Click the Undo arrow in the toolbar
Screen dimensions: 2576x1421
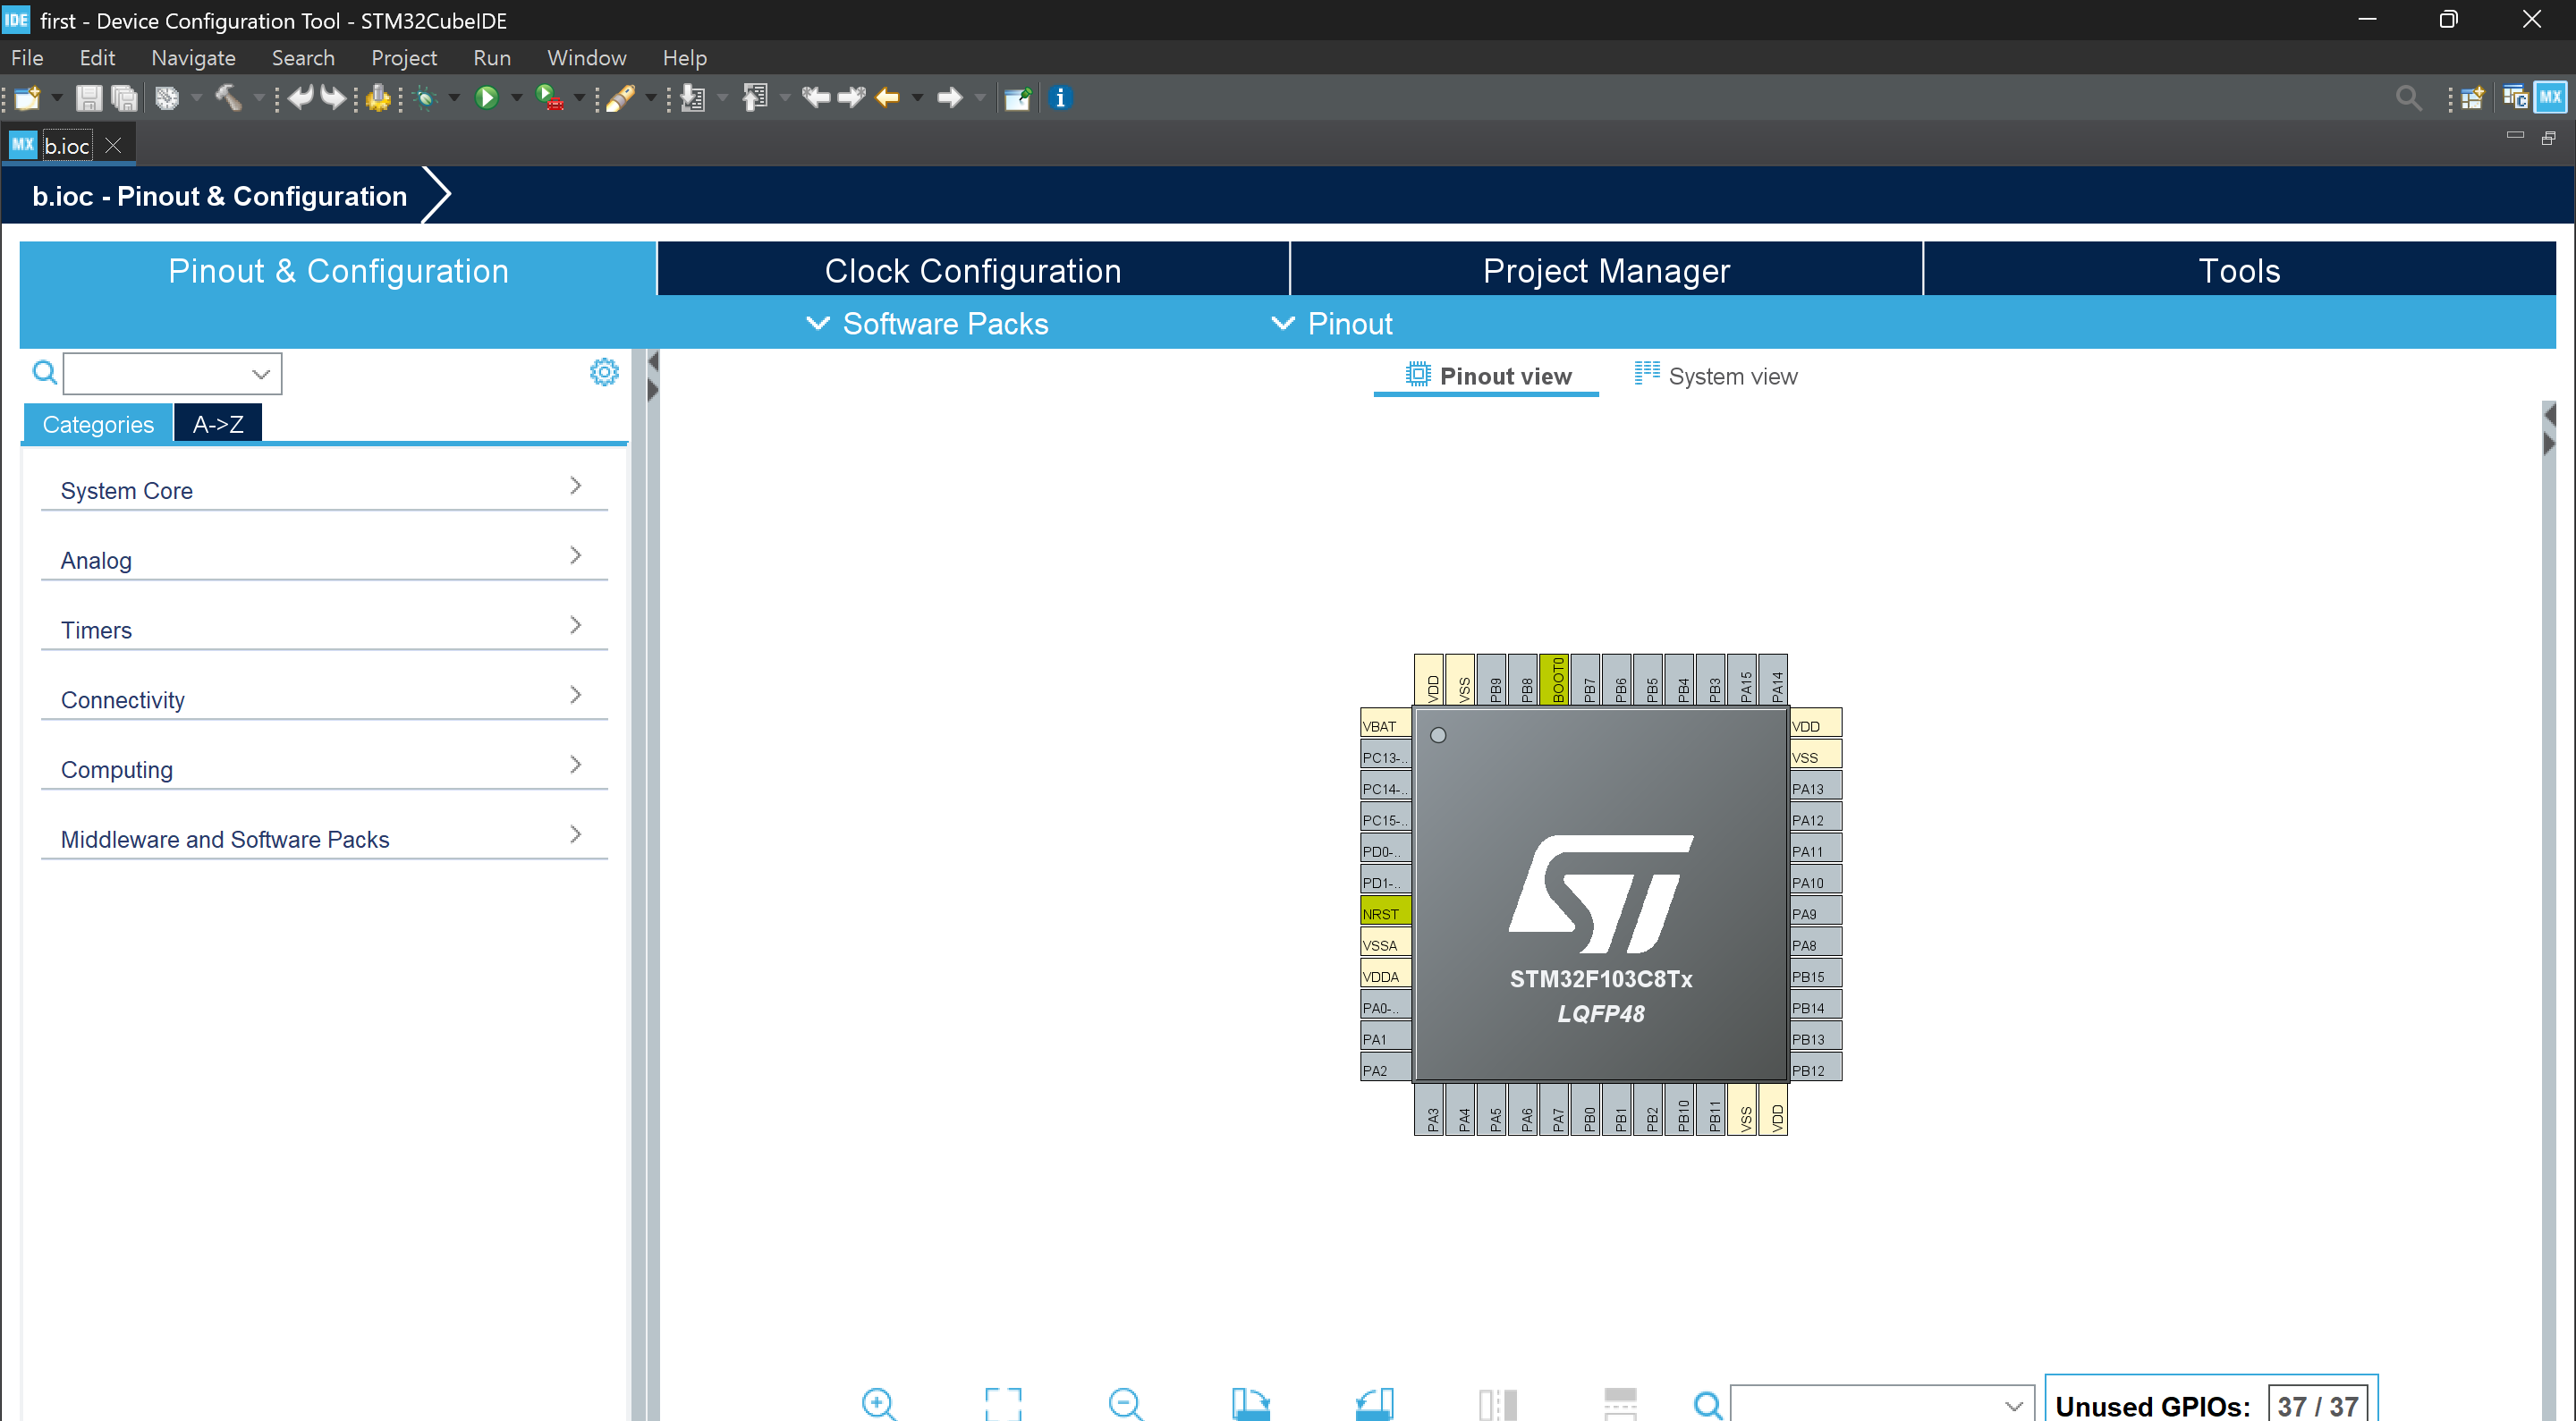point(300,98)
